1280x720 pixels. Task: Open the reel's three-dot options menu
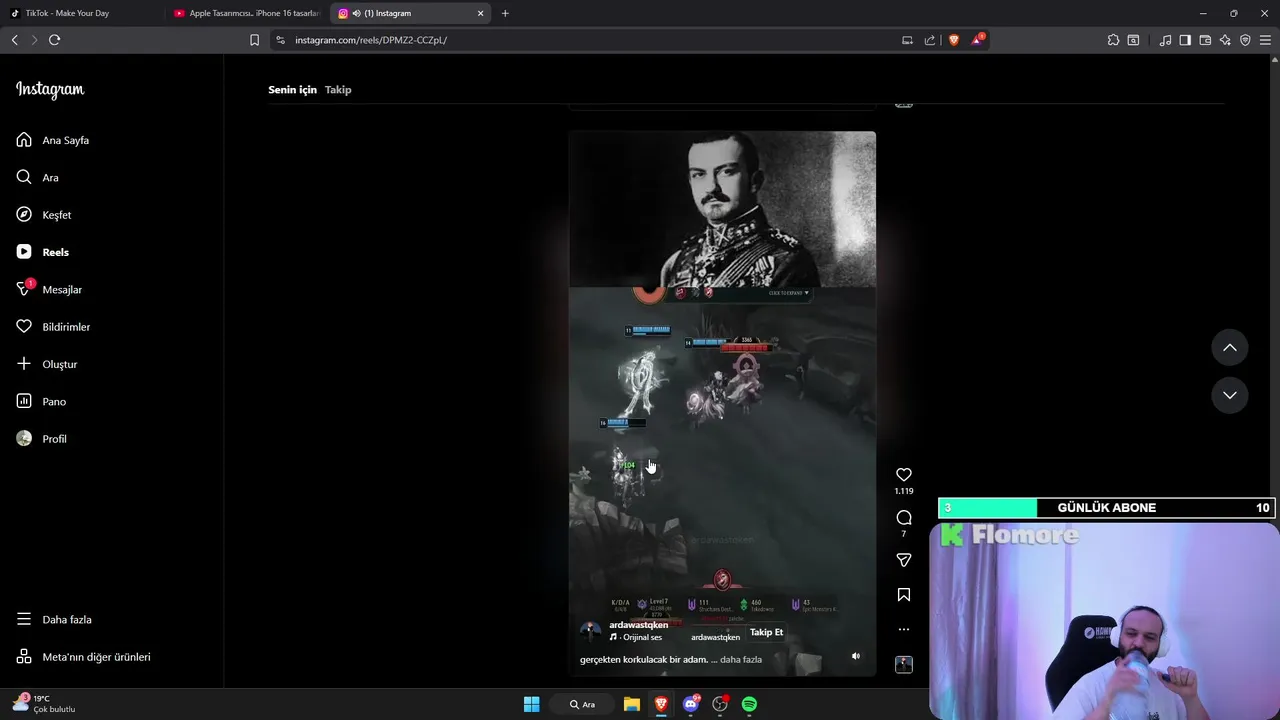(x=904, y=630)
